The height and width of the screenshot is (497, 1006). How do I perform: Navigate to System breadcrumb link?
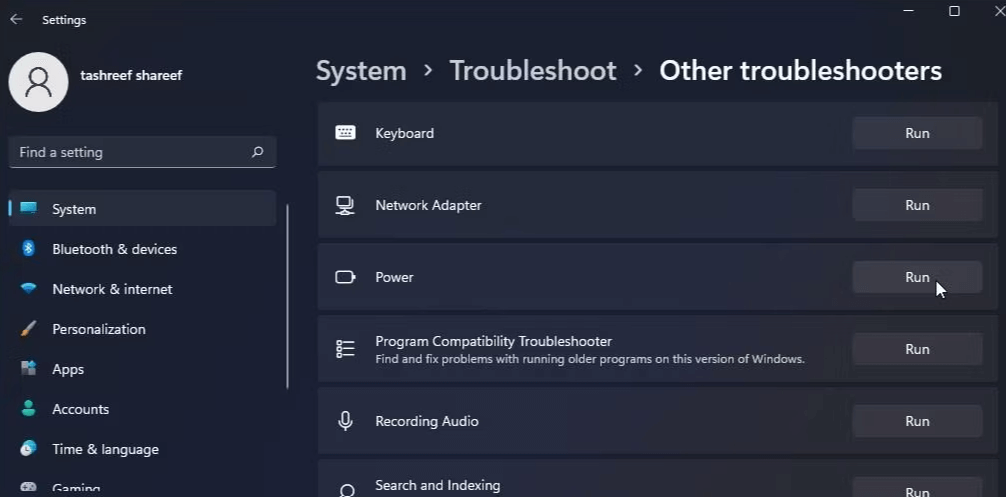[x=361, y=71]
